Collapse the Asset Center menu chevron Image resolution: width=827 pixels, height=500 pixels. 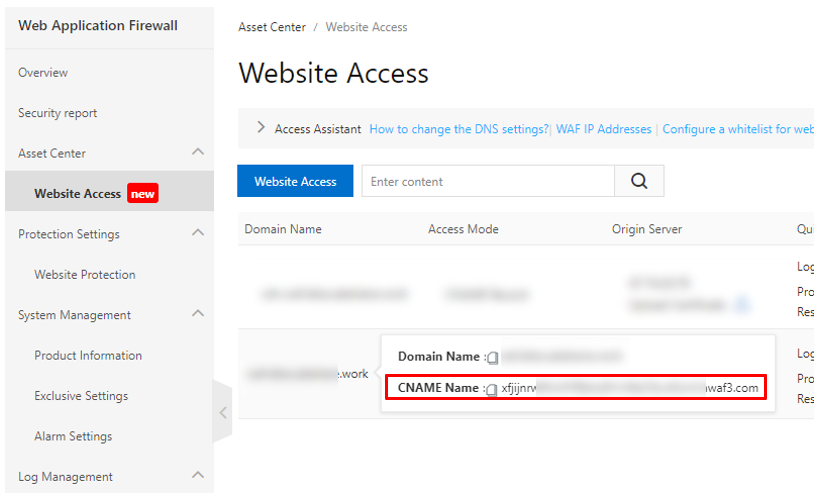coord(198,152)
